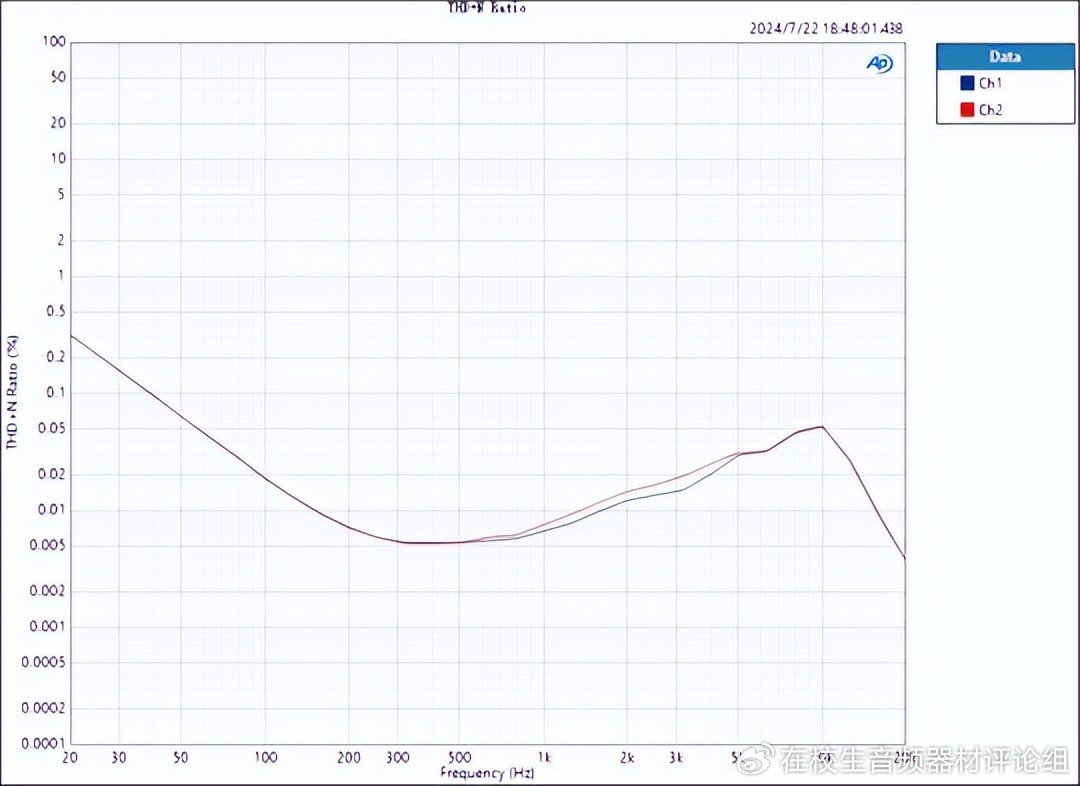Screen dimensions: 1080x786
Task: Select the Ch1 label in the legend
Action: click(x=990, y=84)
